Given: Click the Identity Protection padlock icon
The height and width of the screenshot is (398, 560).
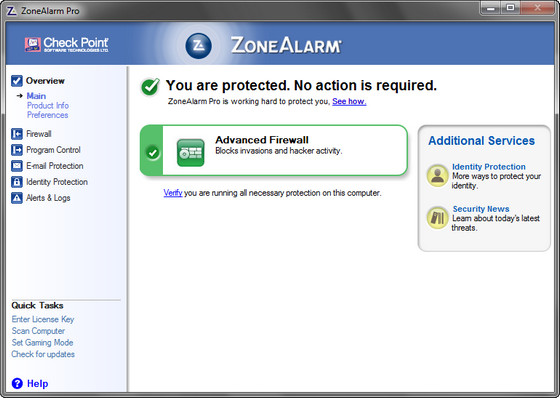Looking at the screenshot, I should tap(17, 182).
